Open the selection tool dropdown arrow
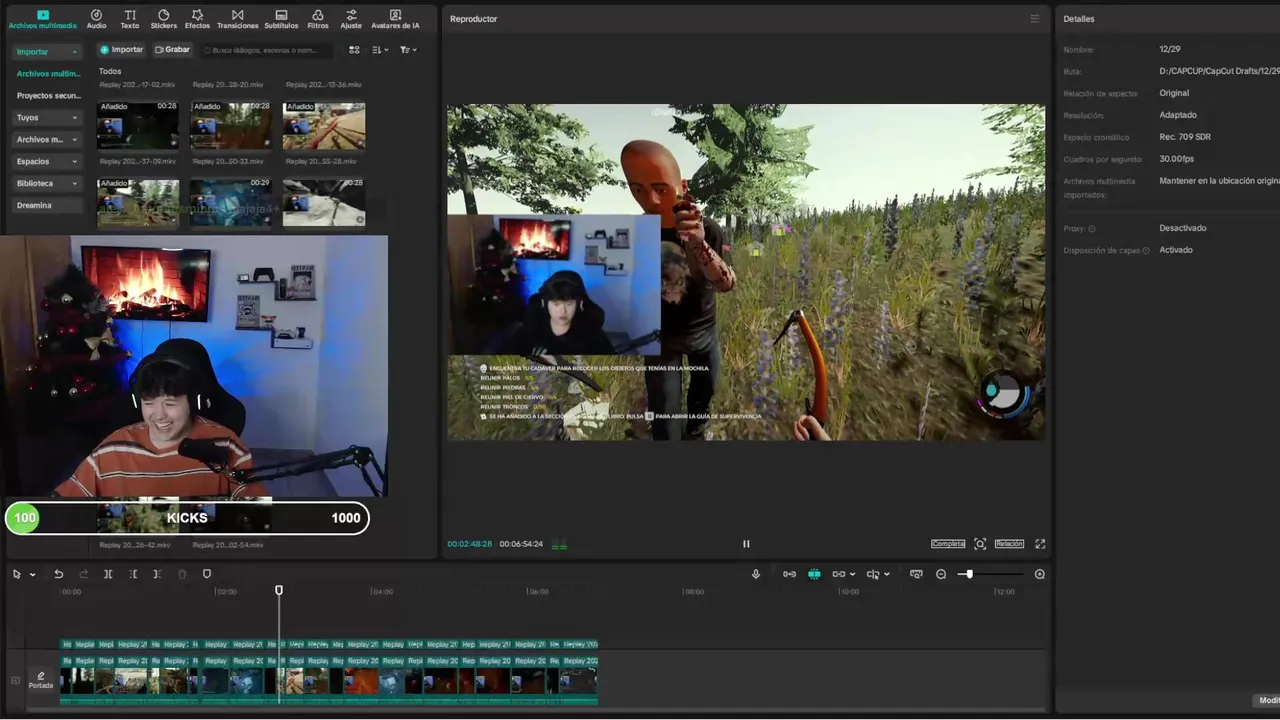Image resolution: width=1280 pixels, height=720 pixels. pos(32,575)
